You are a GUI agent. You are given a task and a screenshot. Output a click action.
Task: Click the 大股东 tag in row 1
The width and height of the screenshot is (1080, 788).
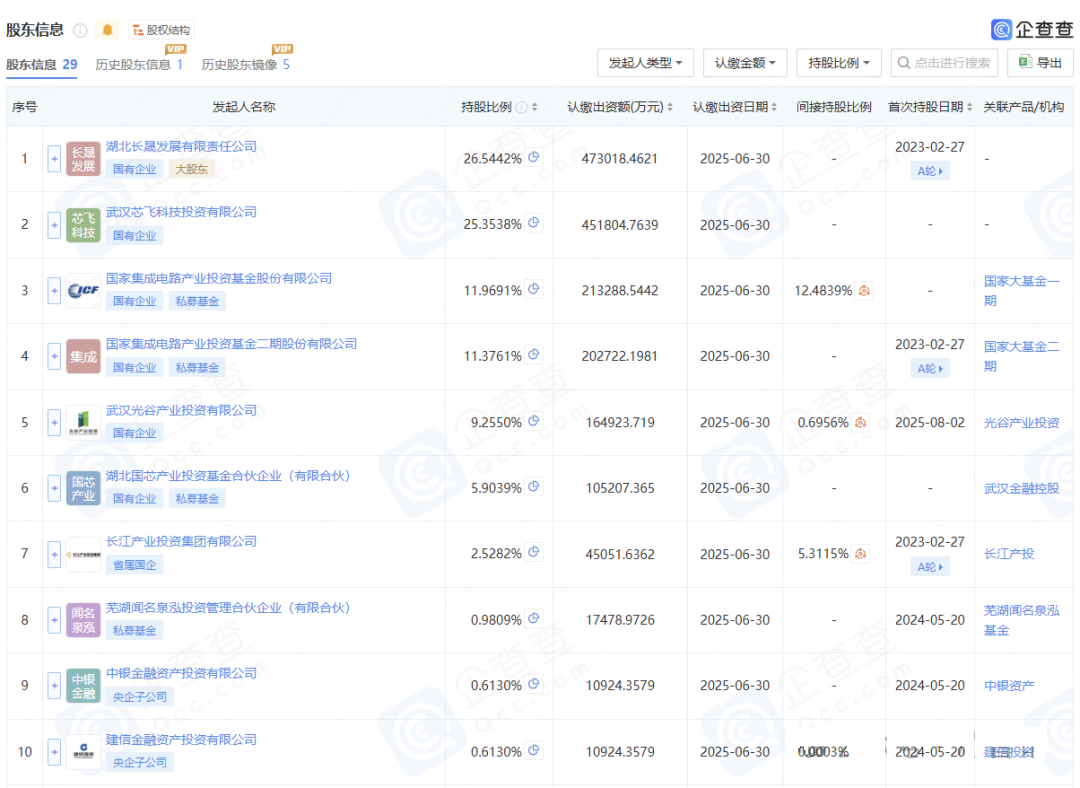[191, 169]
